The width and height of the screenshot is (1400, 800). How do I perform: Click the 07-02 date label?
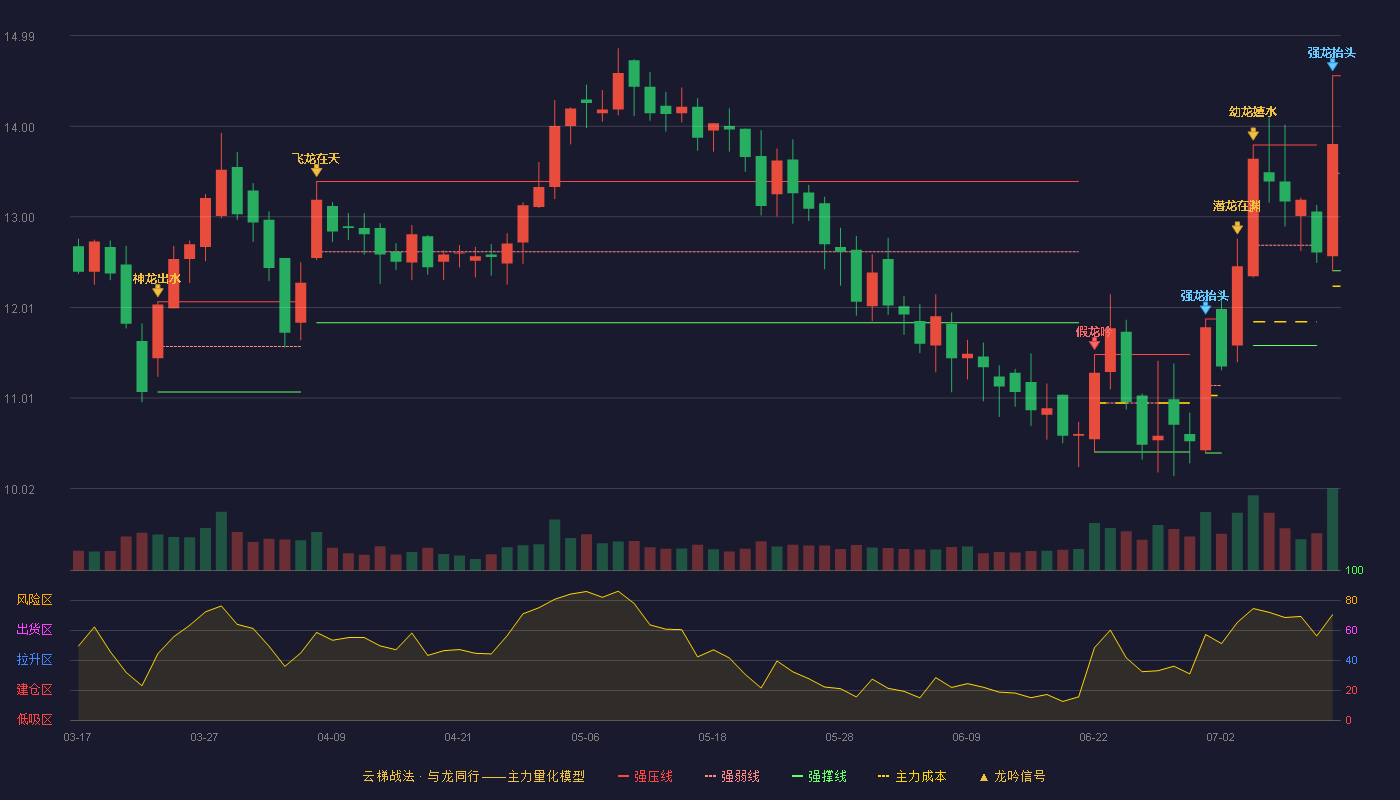coord(1220,737)
